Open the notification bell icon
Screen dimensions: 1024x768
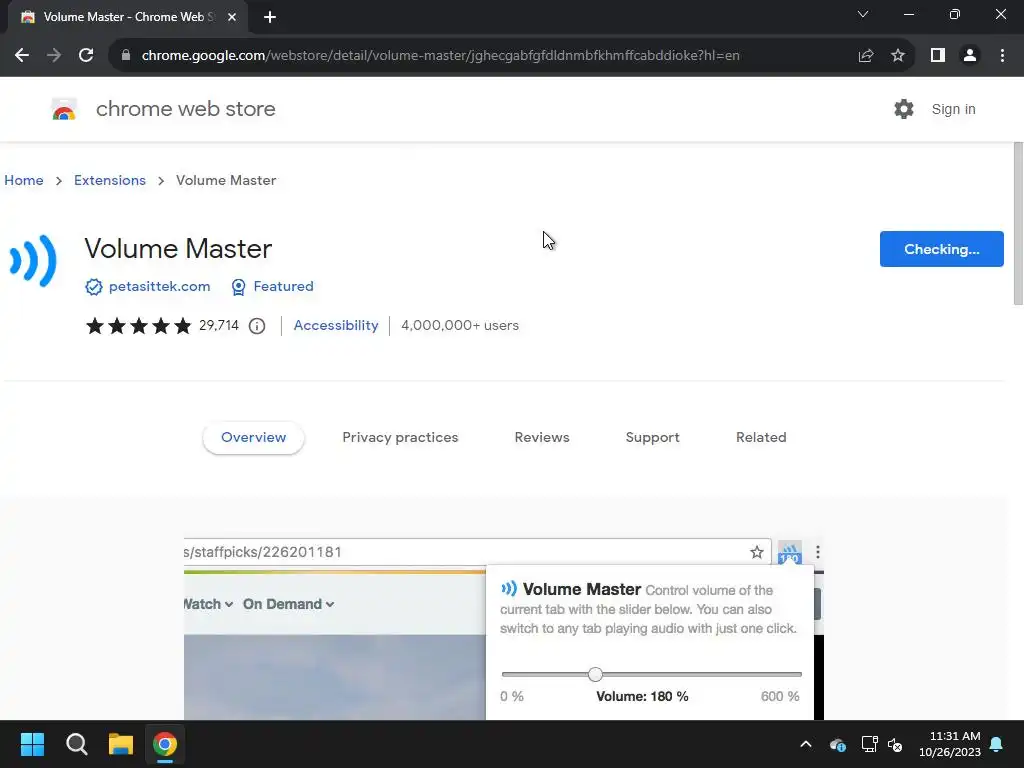pyautogui.click(x=997, y=744)
